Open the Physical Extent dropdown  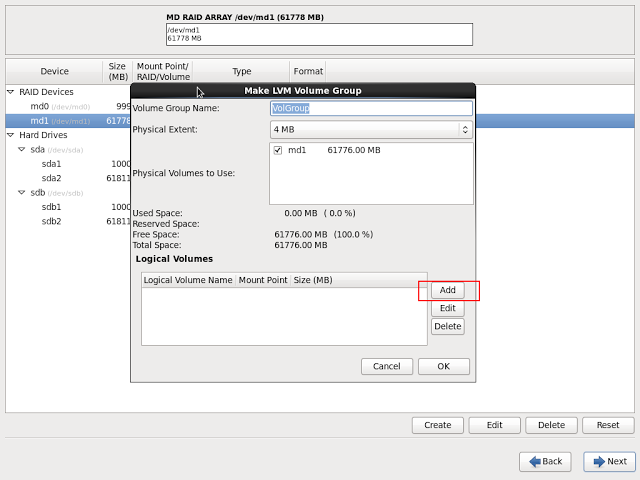pos(371,130)
